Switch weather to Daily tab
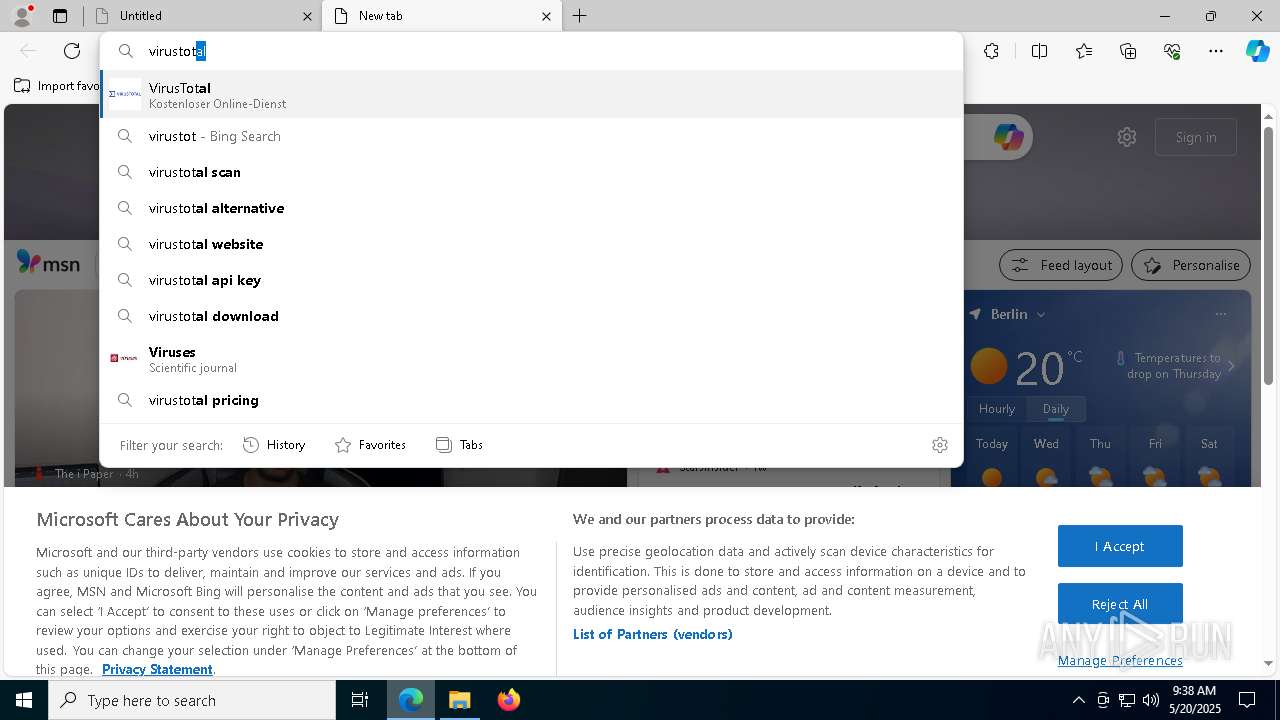 [x=1056, y=409]
